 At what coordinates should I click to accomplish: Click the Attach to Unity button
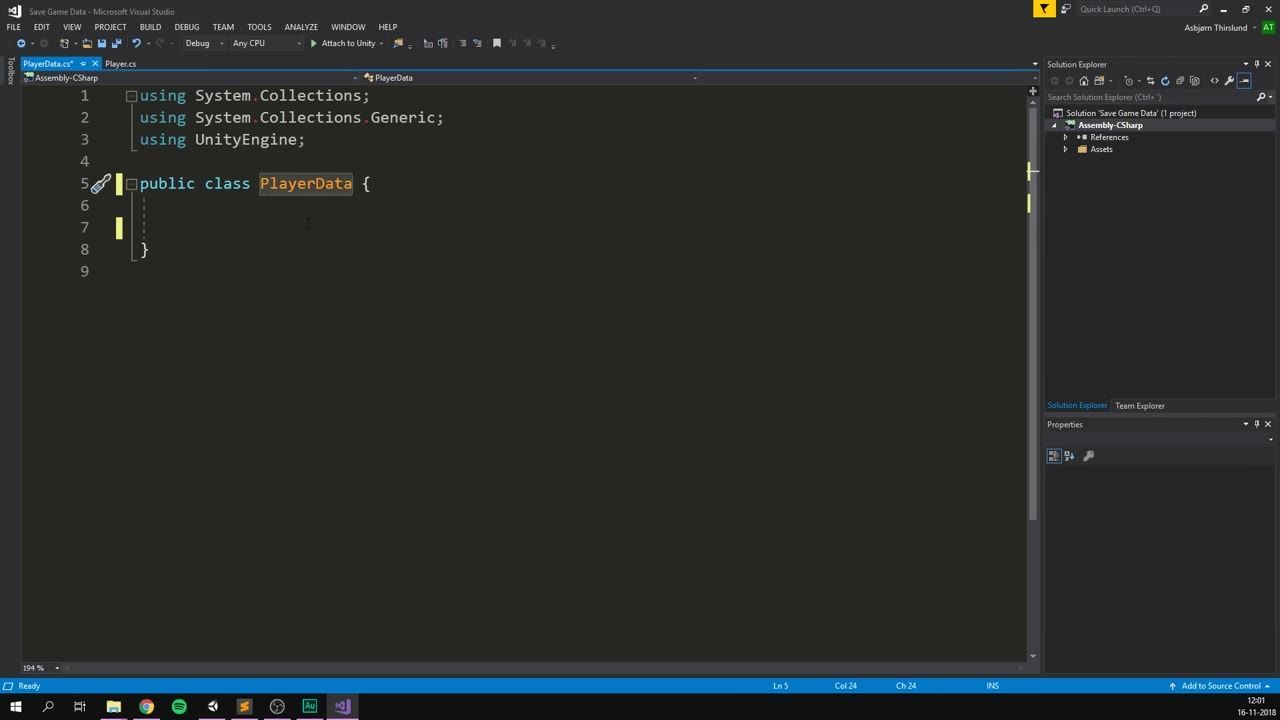(x=343, y=43)
